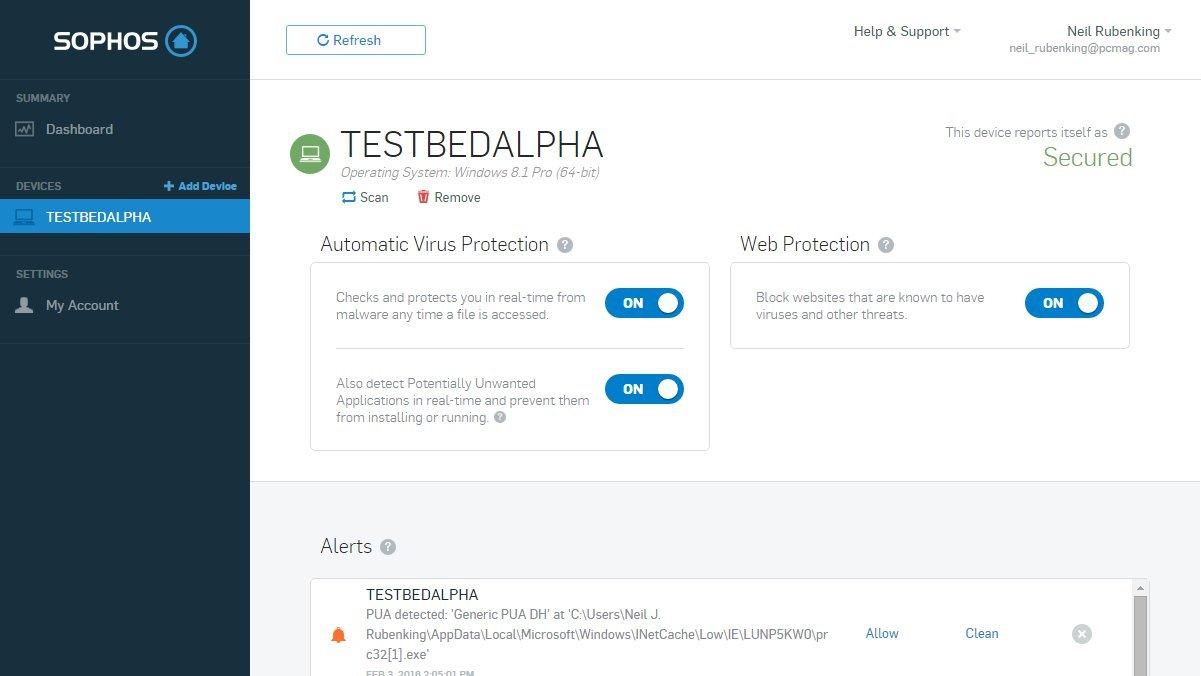Open help icon next to Web Protection
This screenshot has height=676, width=1201.
[x=886, y=245]
